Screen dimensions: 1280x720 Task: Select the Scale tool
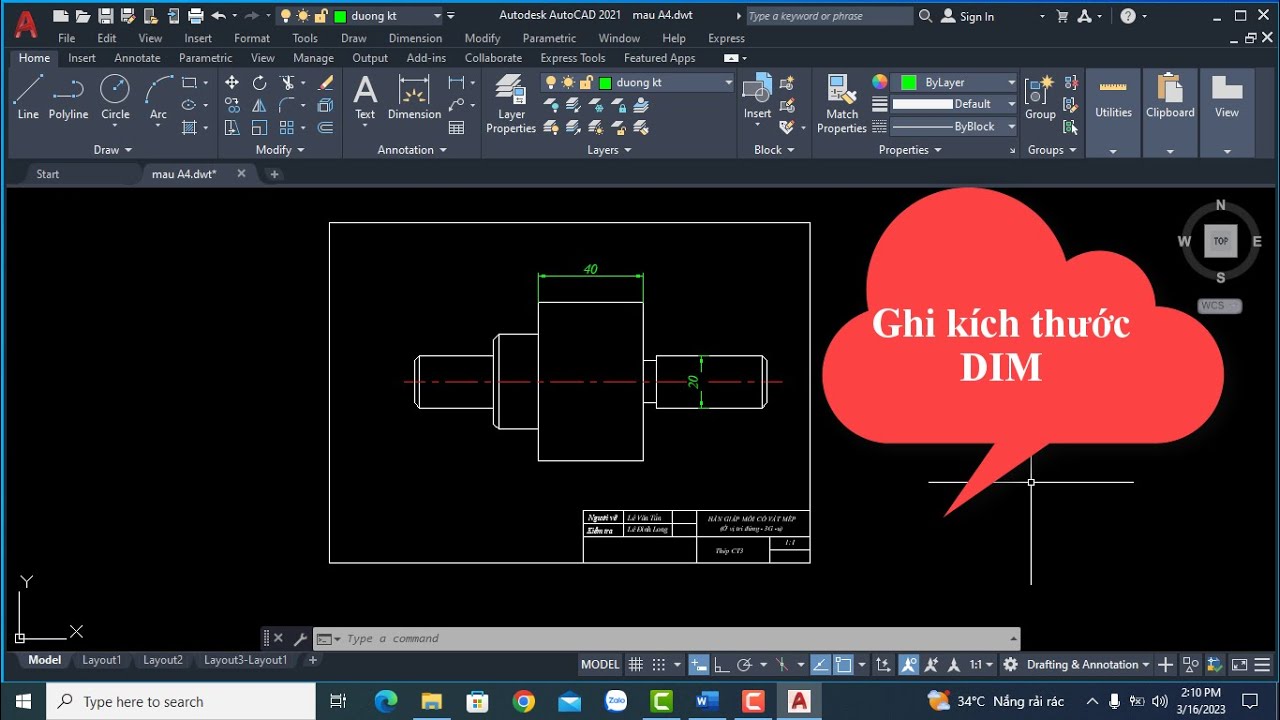tap(259, 127)
